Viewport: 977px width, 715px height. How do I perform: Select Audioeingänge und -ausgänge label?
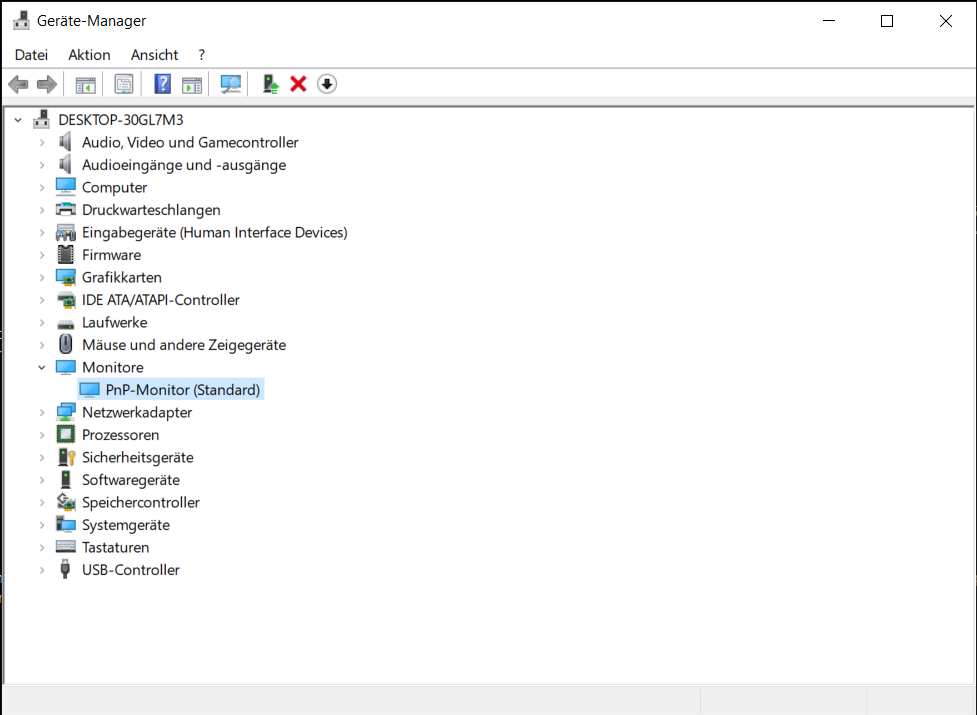point(184,165)
